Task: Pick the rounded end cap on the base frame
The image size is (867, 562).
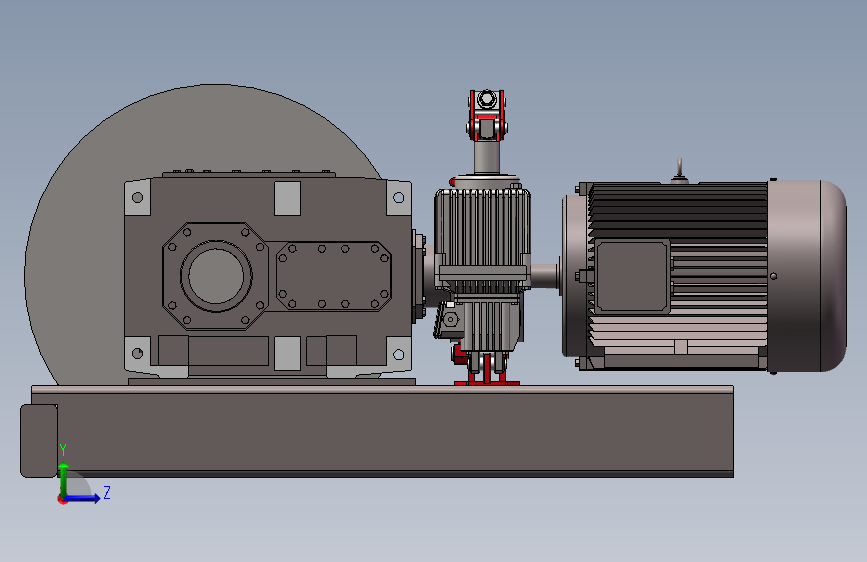Action: coord(39,440)
